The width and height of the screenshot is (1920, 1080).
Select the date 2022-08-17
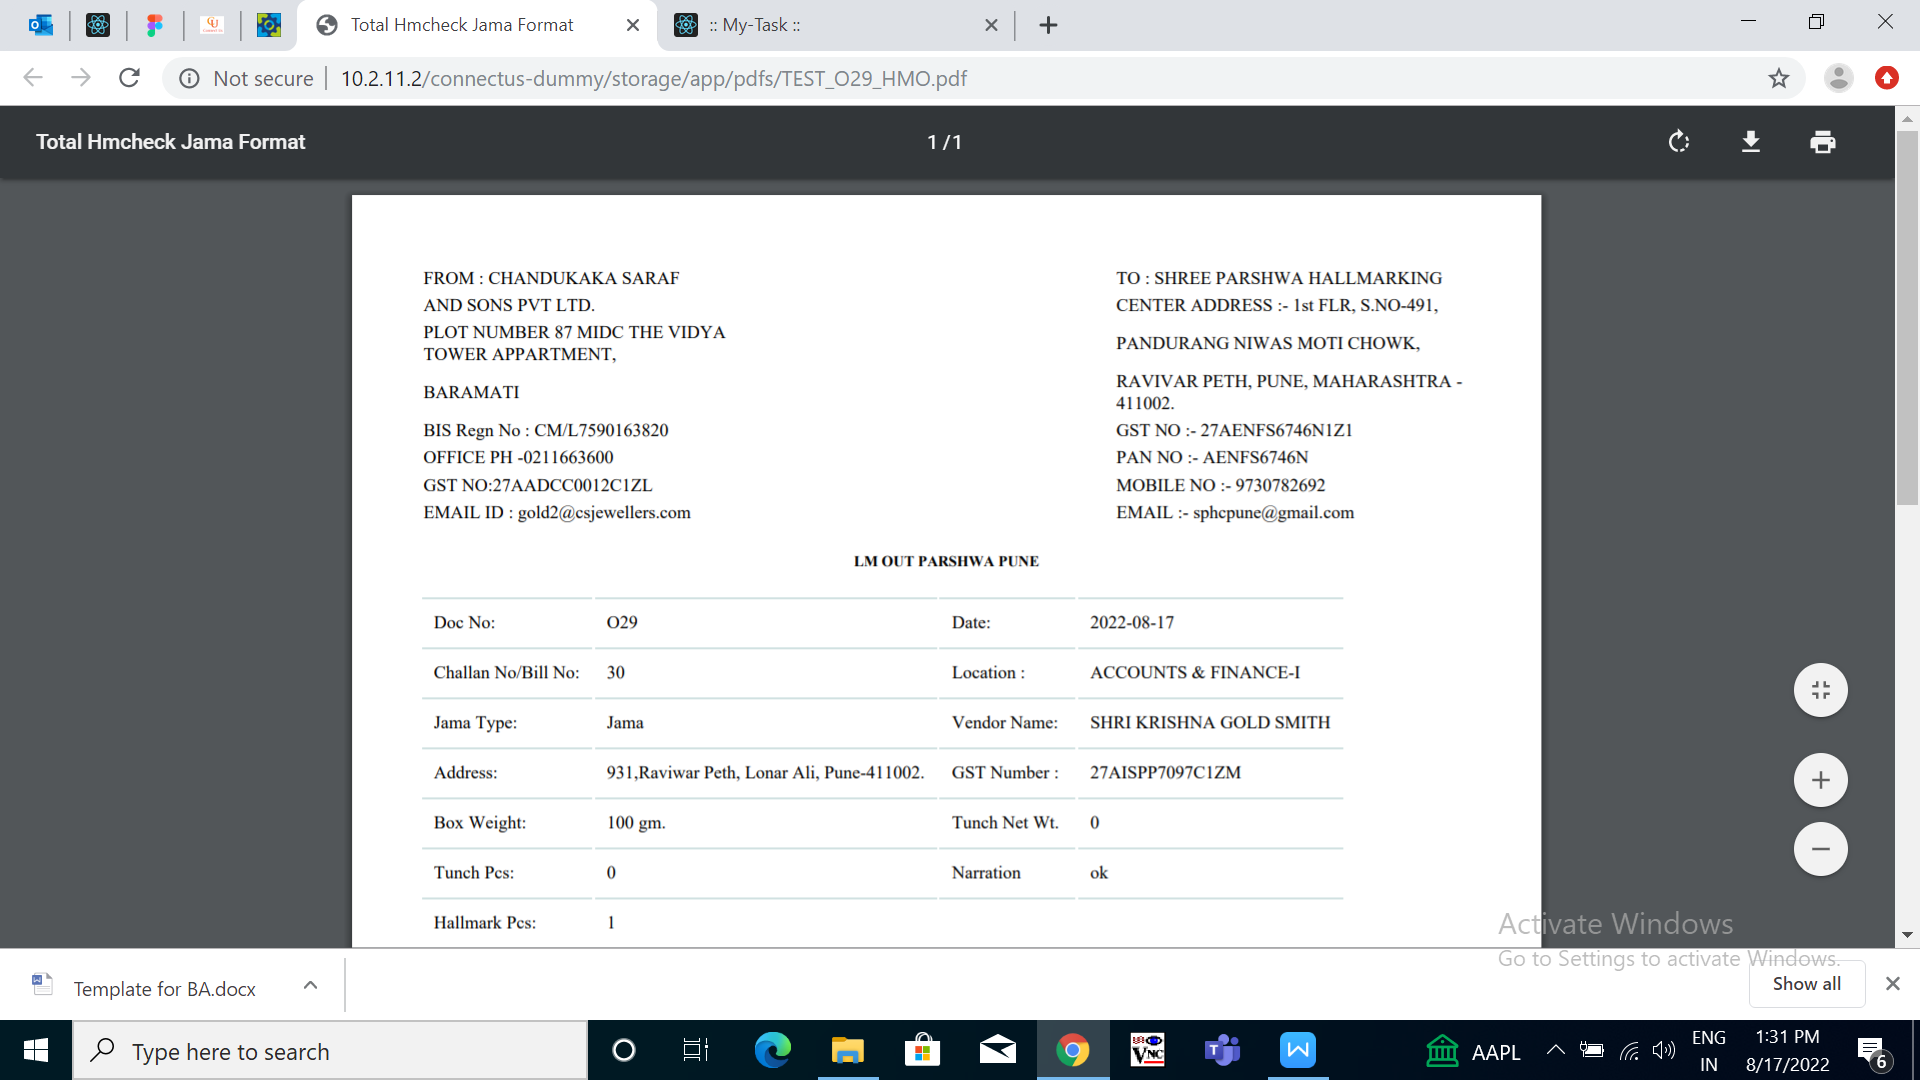(1131, 622)
